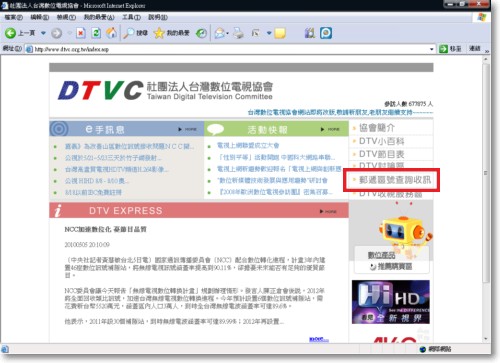The height and width of the screenshot is (363, 500).
Task: Open the 檔案(F) File menu
Action: coord(13,17)
